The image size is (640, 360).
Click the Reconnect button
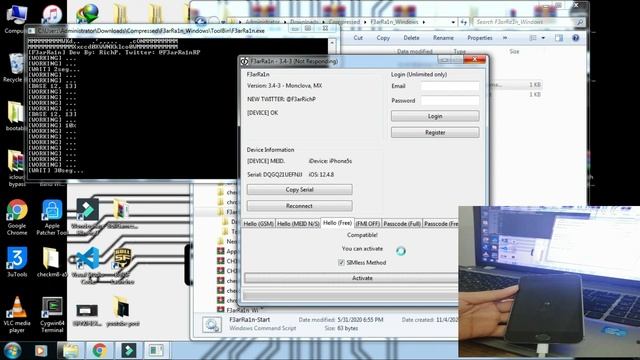[300, 206]
